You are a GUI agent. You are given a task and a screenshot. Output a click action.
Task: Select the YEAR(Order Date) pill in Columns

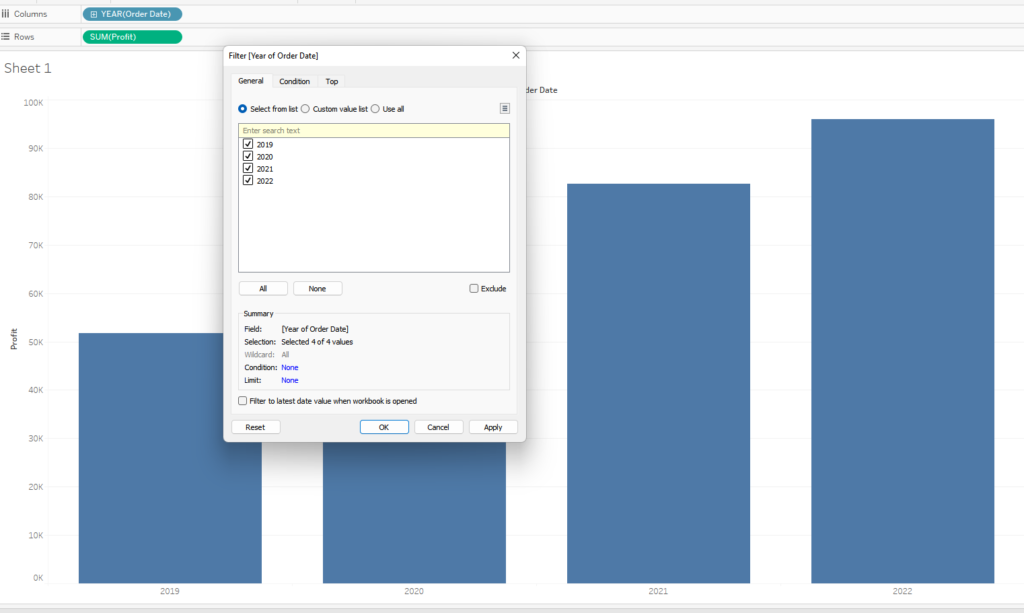pos(133,14)
